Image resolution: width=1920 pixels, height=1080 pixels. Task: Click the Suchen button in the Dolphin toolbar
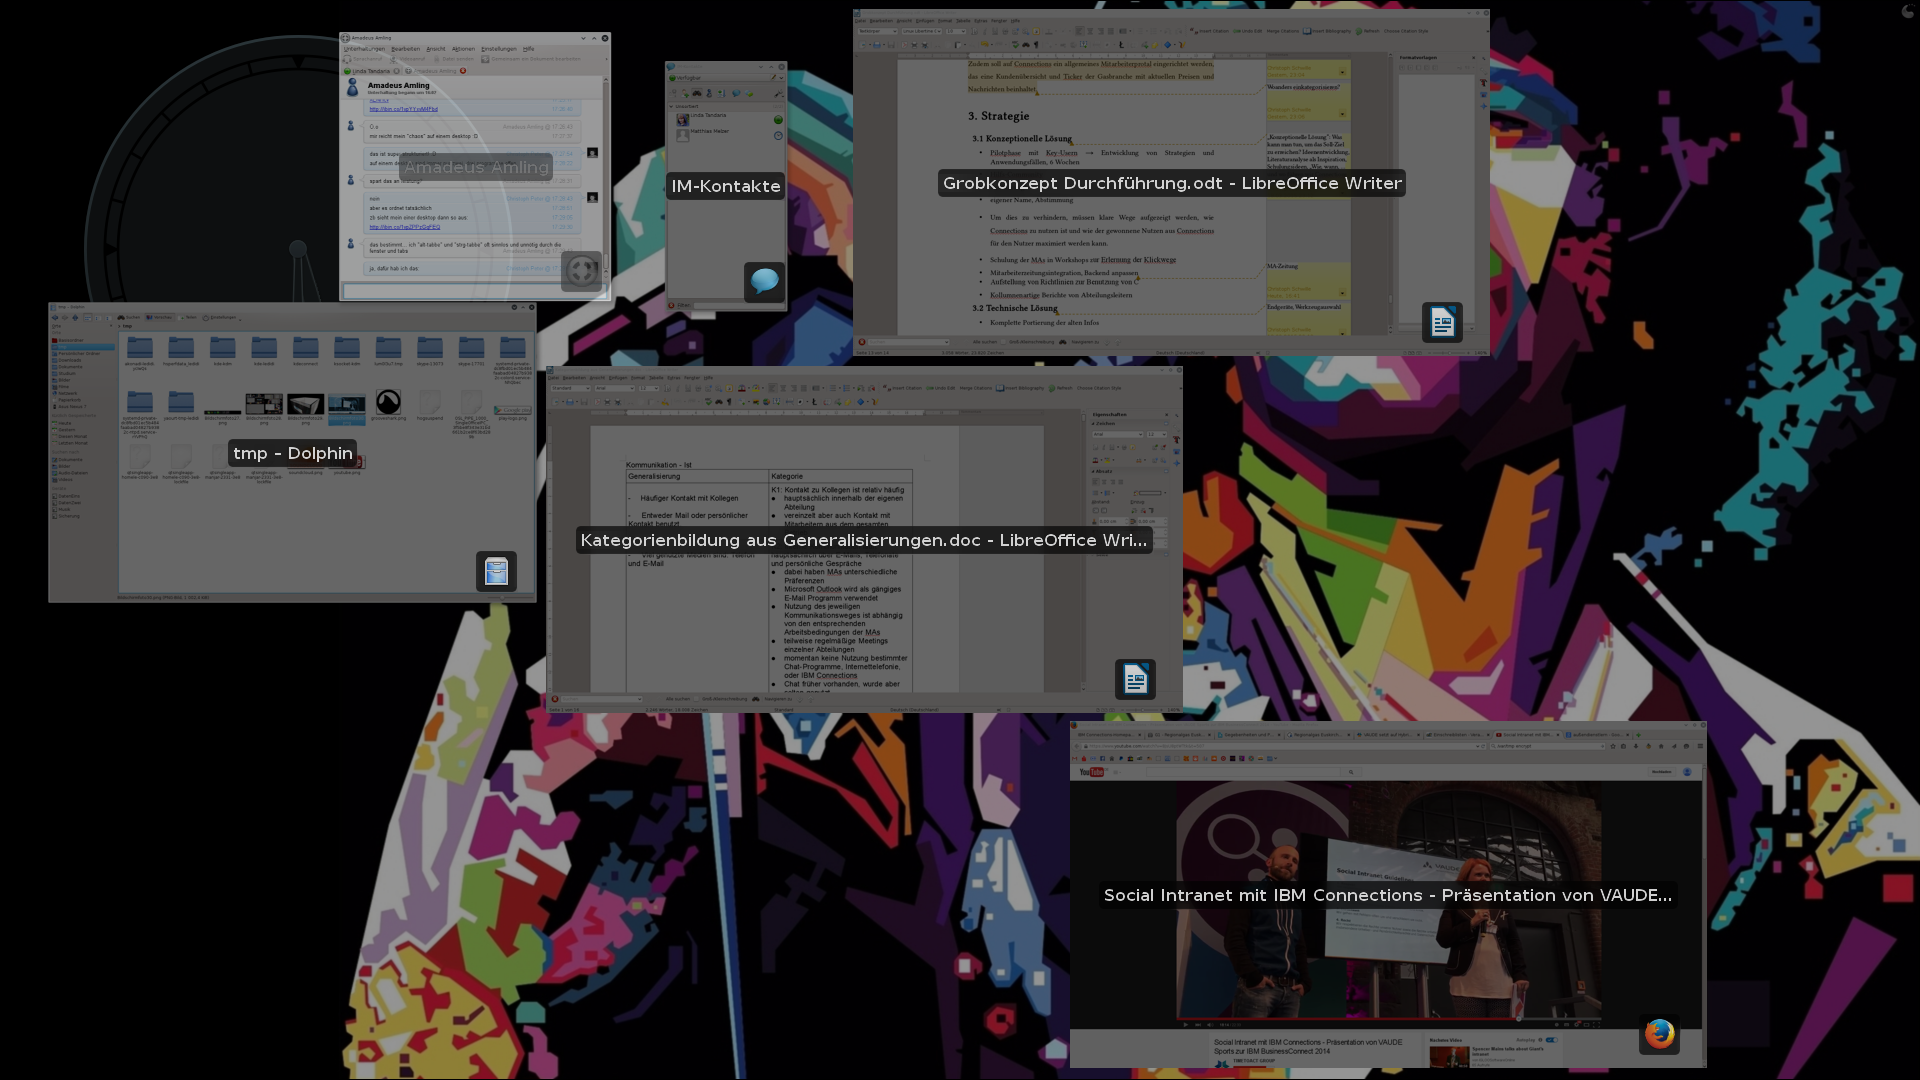click(x=128, y=317)
